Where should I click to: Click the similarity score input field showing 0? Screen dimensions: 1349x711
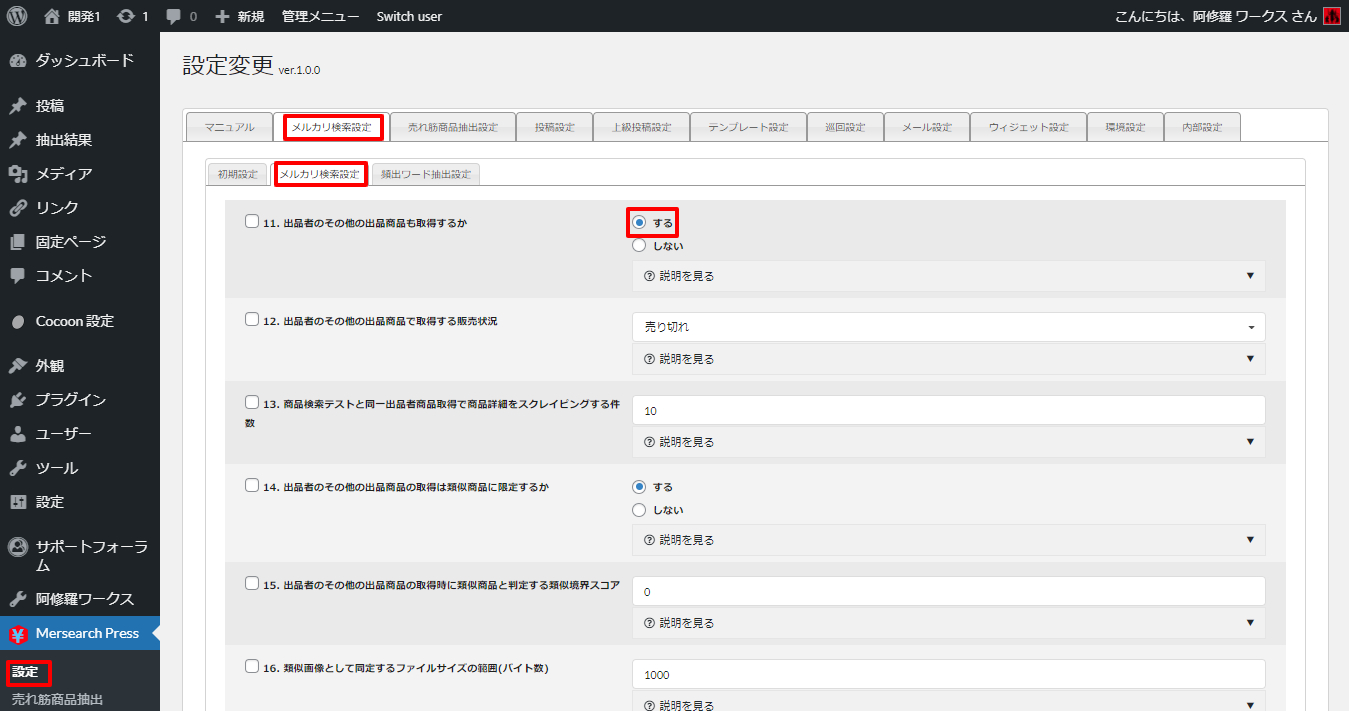coord(948,591)
